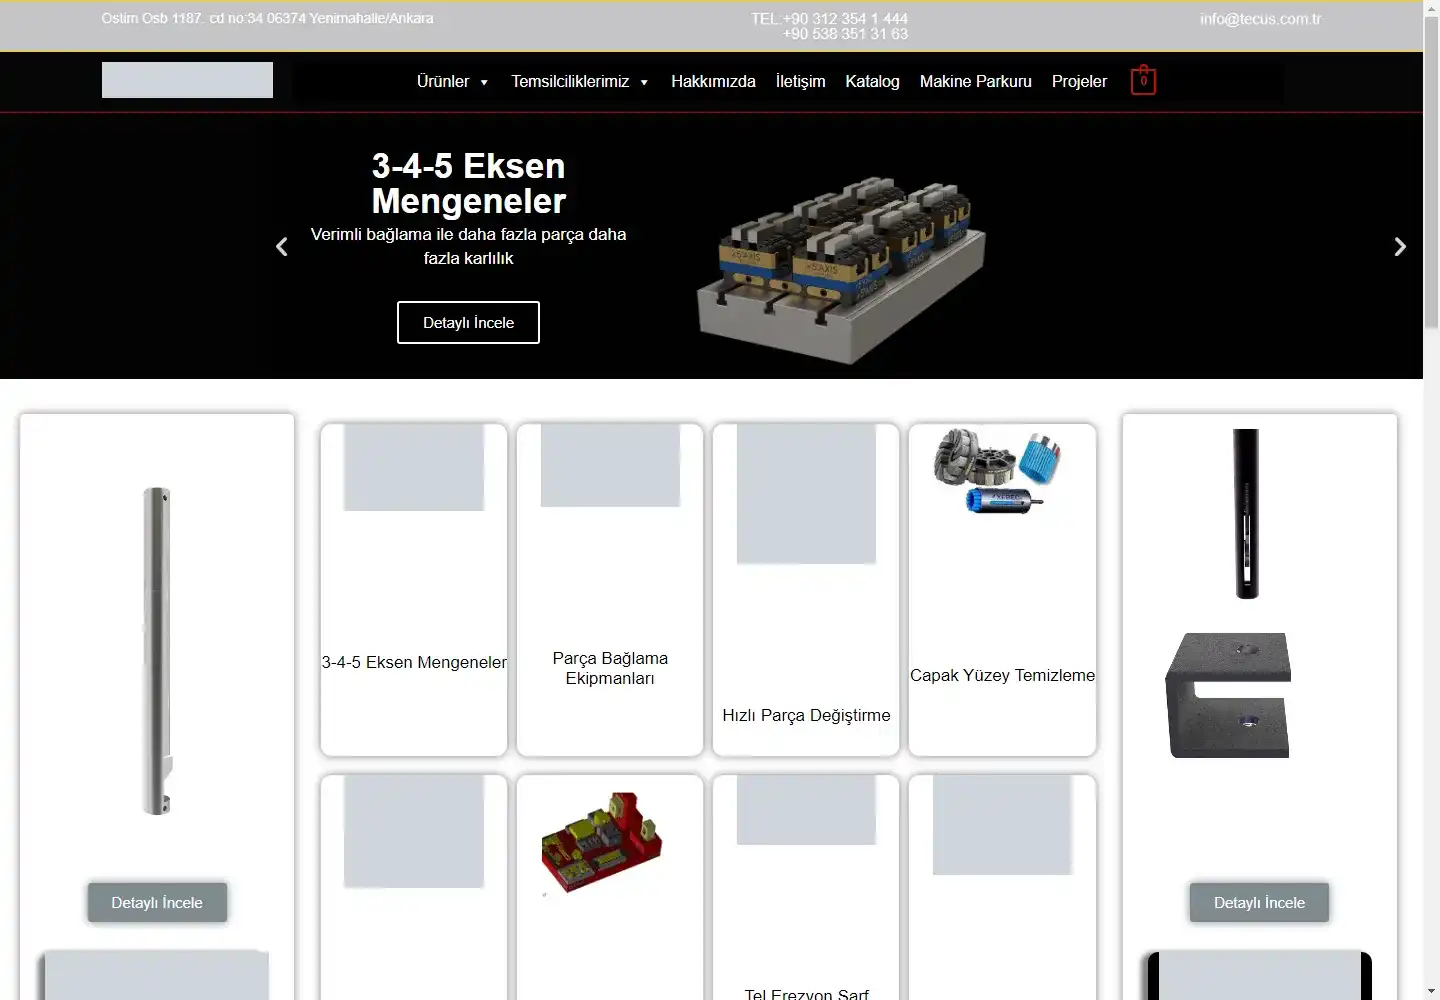The width and height of the screenshot is (1440, 1000).
Task: Click the scrollbar down arrow
Action: [x=1431, y=991]
